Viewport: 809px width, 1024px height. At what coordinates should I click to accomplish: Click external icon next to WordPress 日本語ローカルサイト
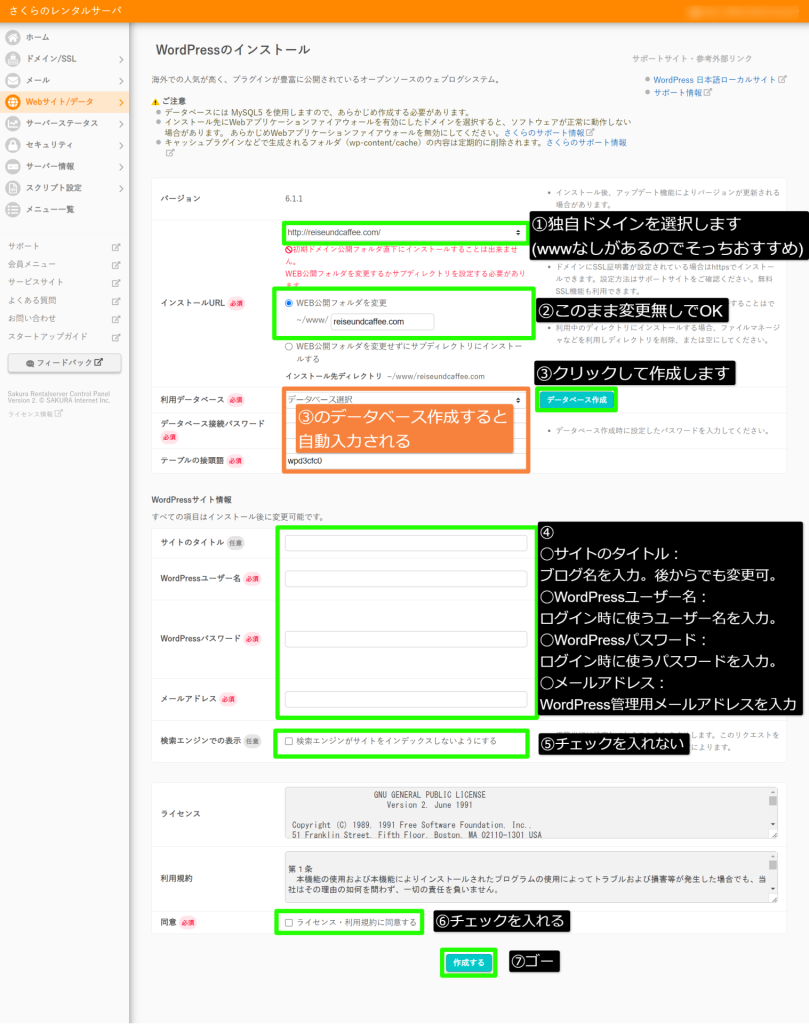(782, 79)
